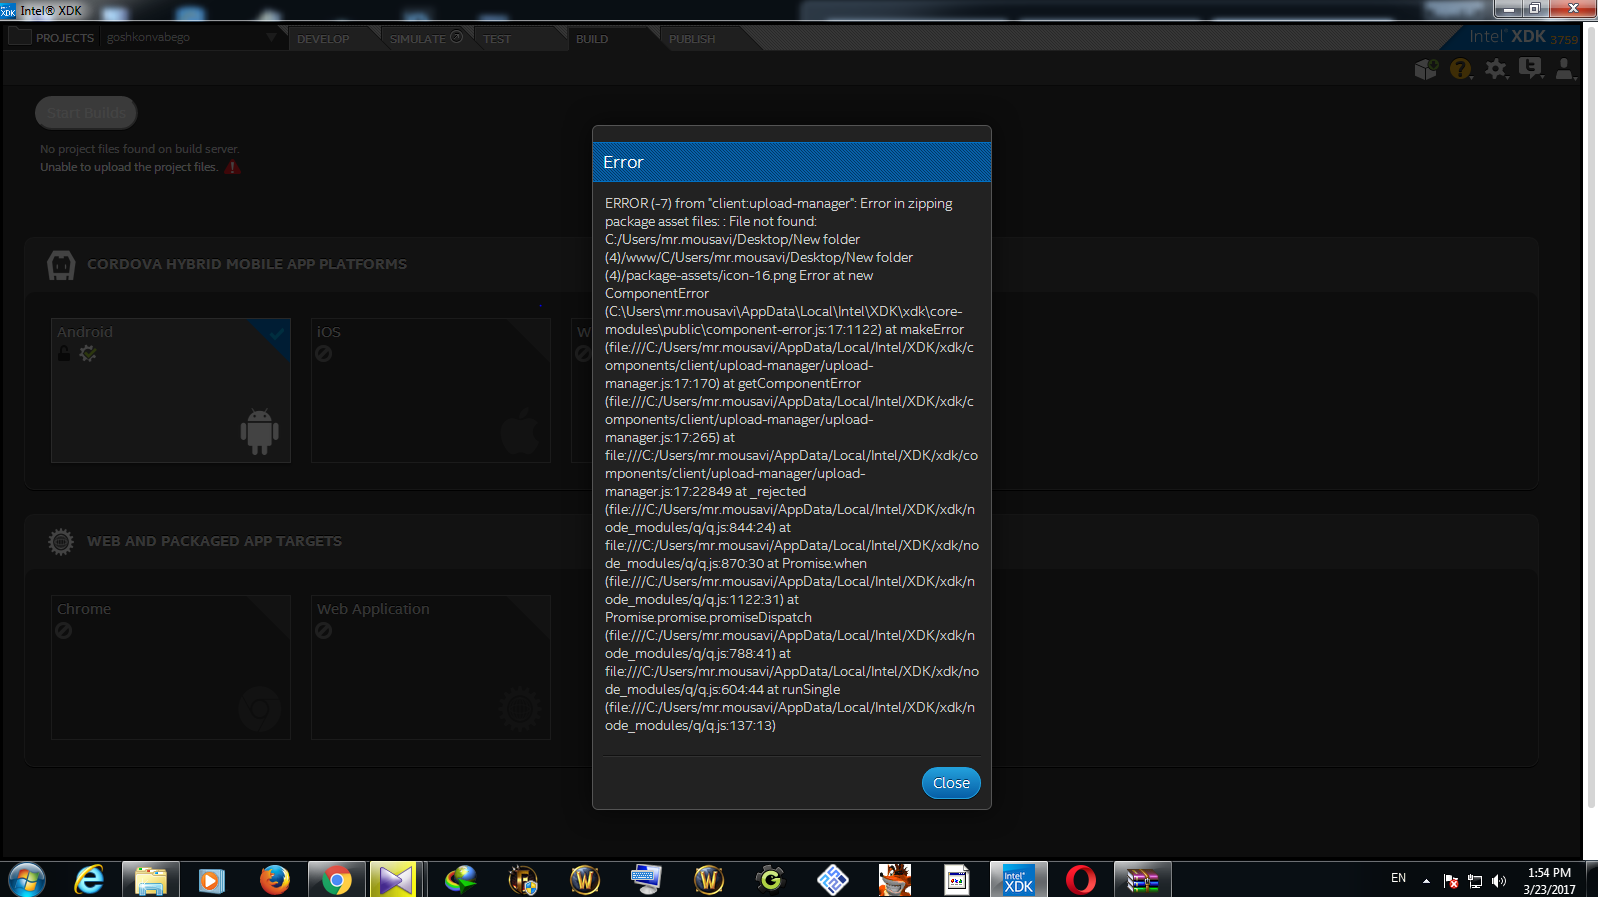Image resolution: width=1598 pixels, height=897 pixels.
Task: Select the Chrome target tile
Action: click(171, 667)
